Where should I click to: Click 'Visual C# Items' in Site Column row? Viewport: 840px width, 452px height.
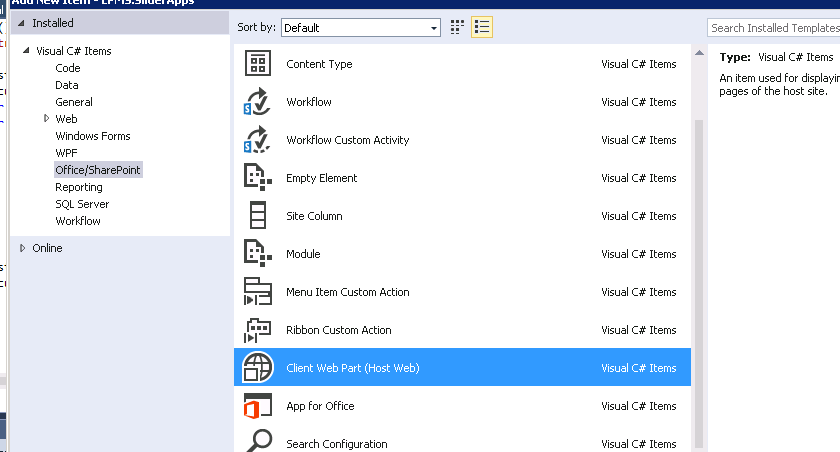coord(639,216)
